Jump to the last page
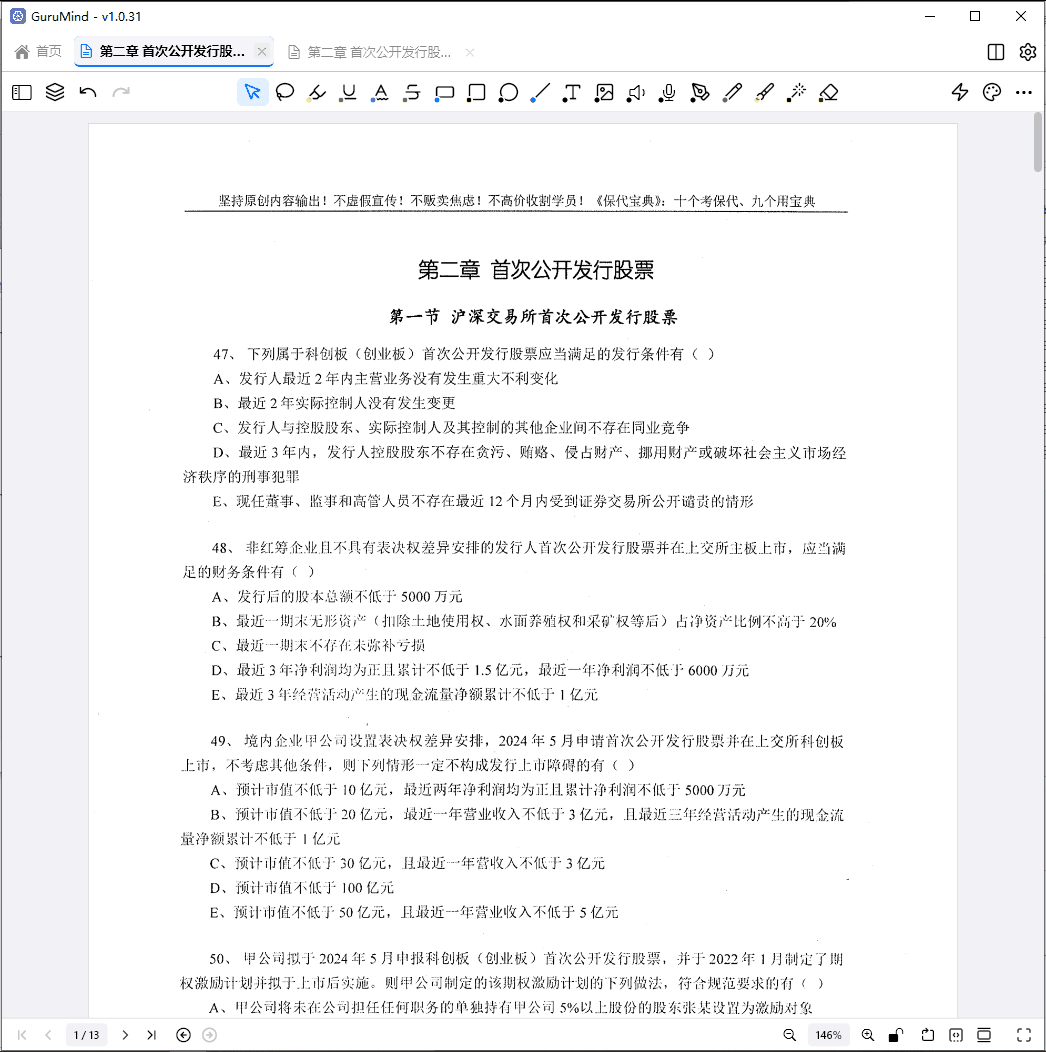This screenshot has width=1046, height=1052. (x=152, y=1035)
